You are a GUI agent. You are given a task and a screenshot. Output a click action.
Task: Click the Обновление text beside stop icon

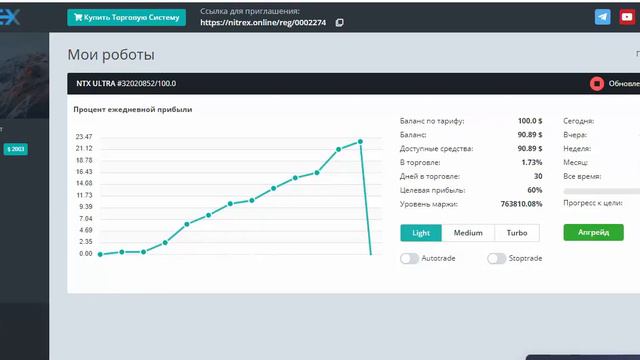[x=624, y=84]
